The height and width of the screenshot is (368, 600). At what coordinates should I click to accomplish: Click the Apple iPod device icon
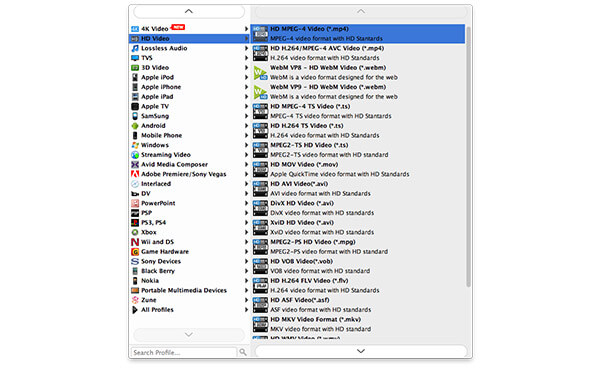coord(135,77)
